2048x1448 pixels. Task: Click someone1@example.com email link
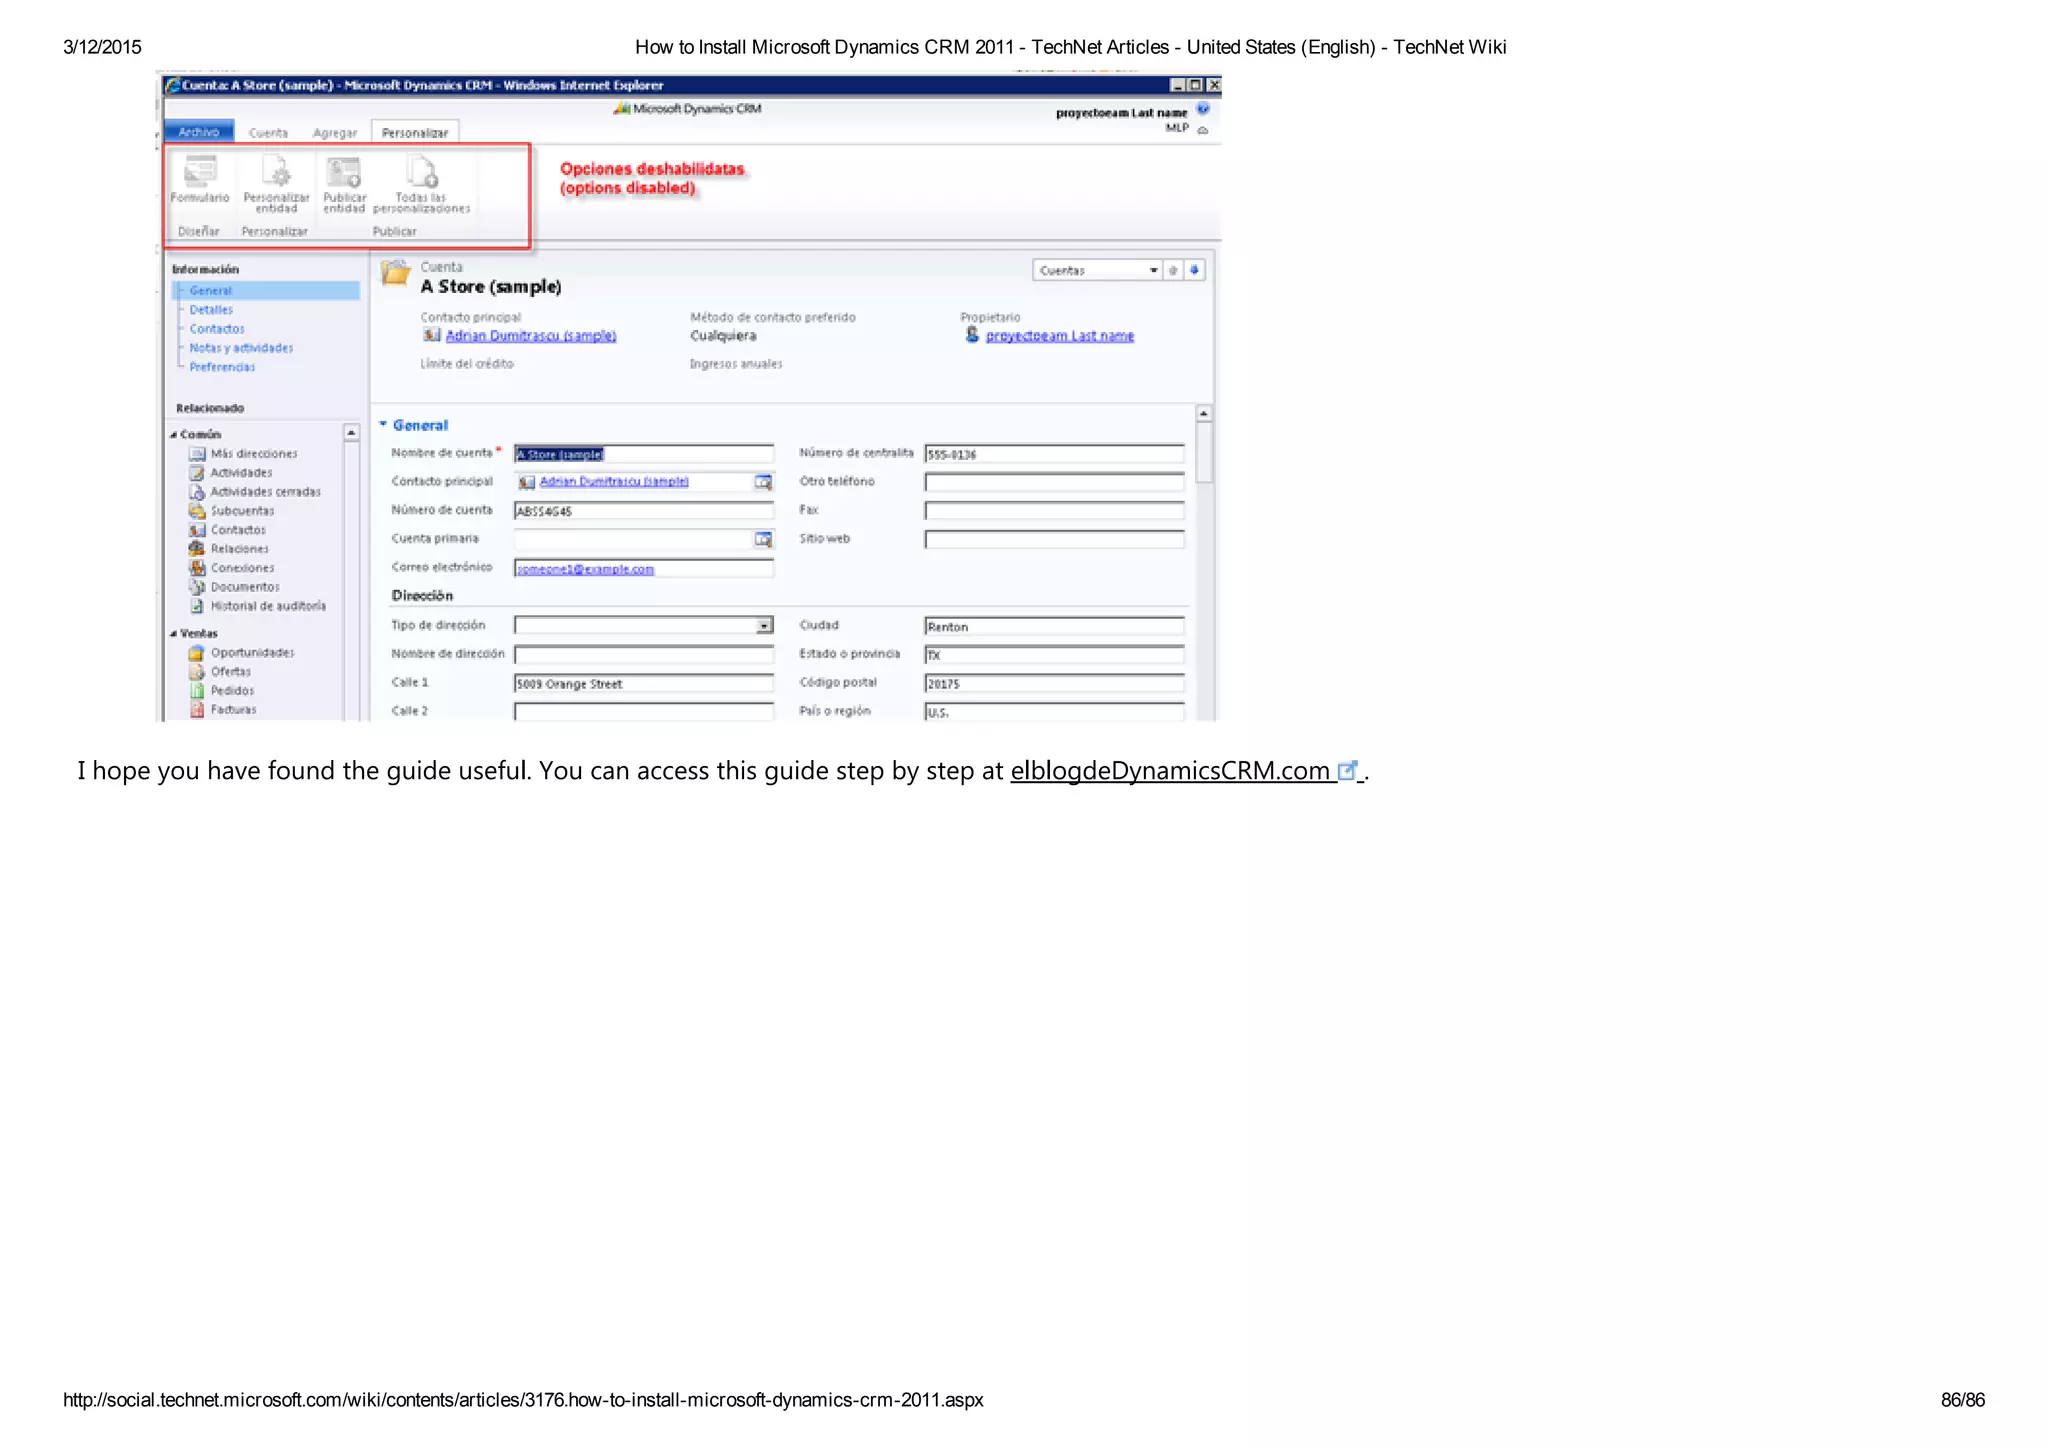pyautogui.click(x=585, y=569)
